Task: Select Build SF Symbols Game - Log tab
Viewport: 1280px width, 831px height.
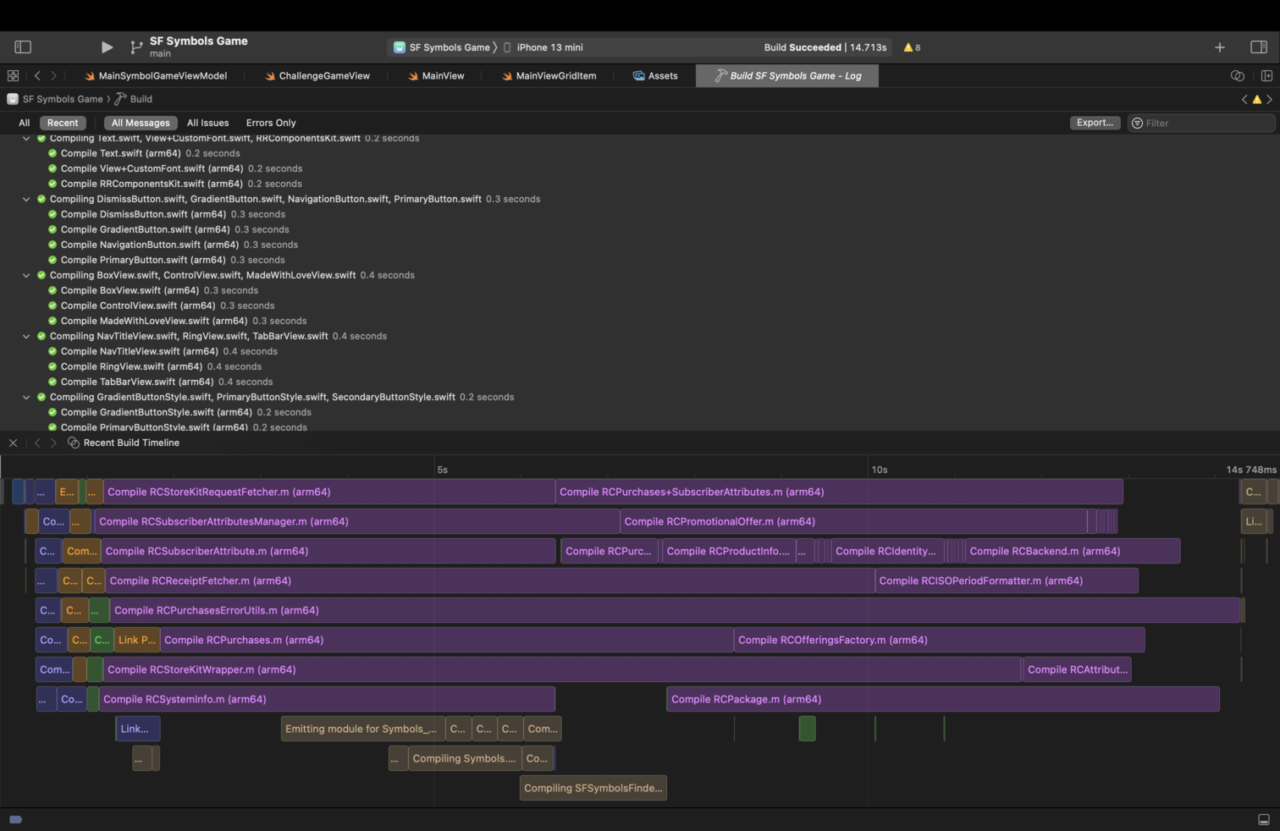Action: tap(787, 75)
